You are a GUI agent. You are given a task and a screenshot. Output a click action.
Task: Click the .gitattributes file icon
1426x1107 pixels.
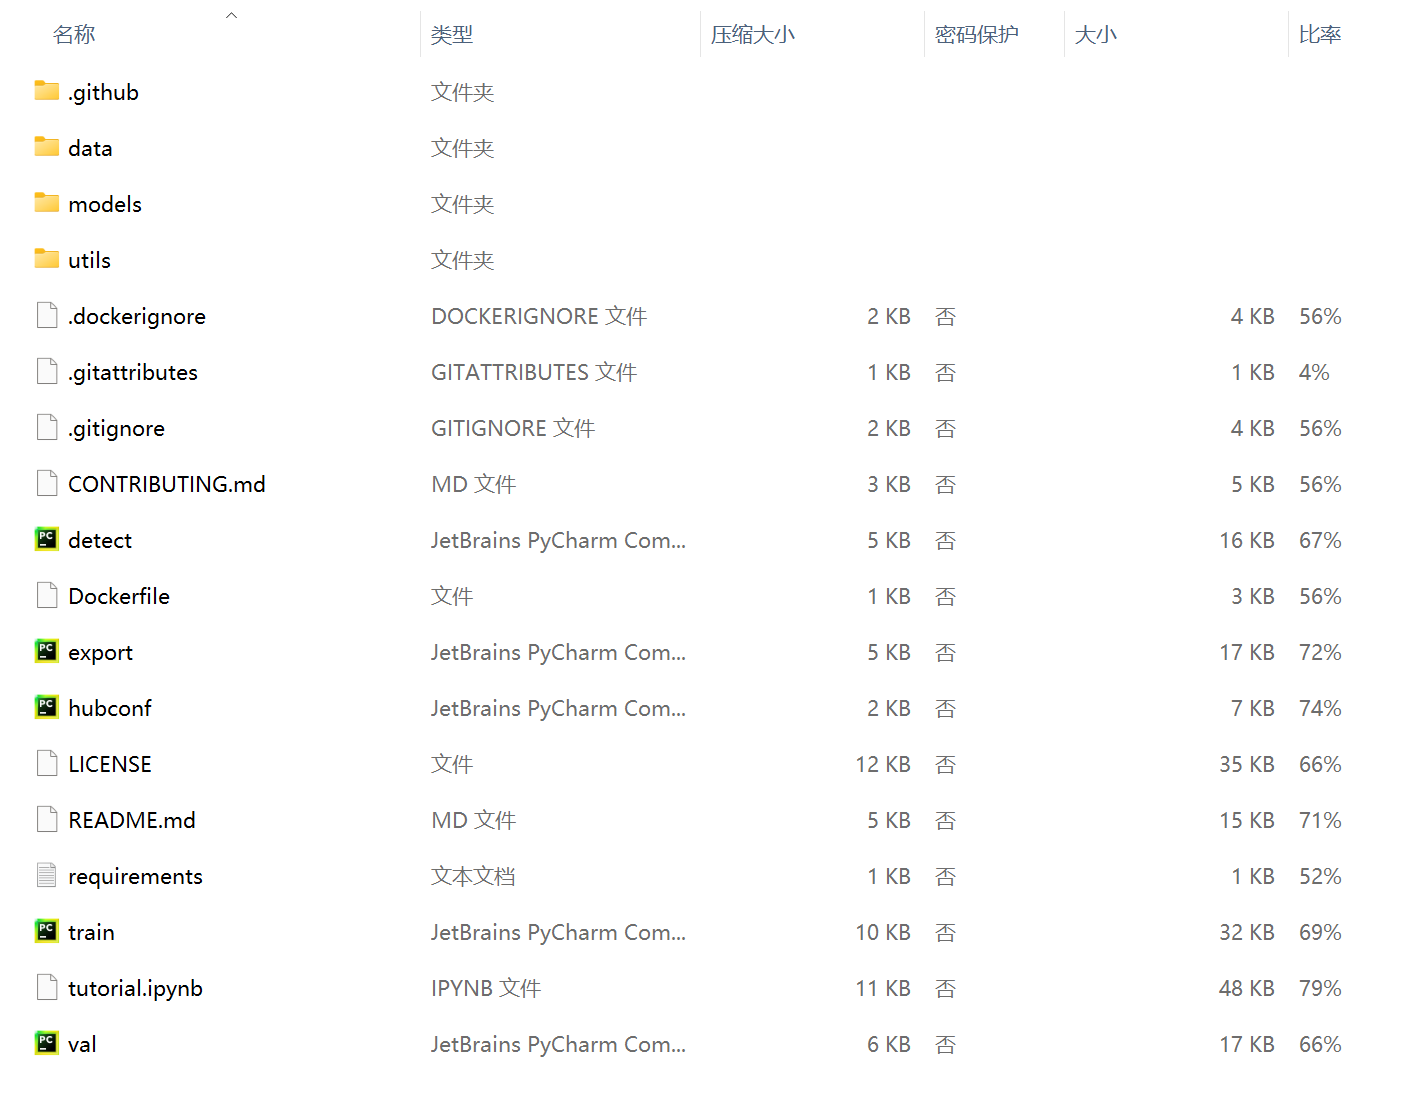tap(46, 371)
